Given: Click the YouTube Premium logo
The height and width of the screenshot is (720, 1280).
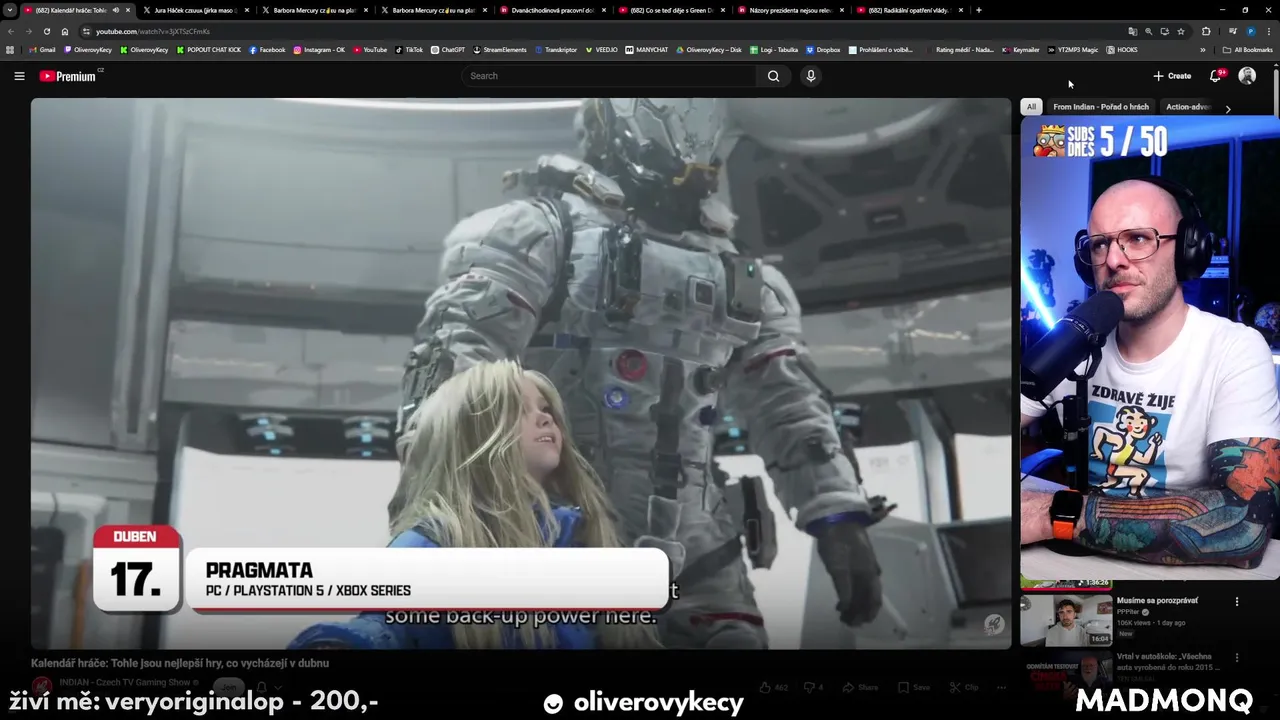Looking at the screenshot, I should [68, 76].
